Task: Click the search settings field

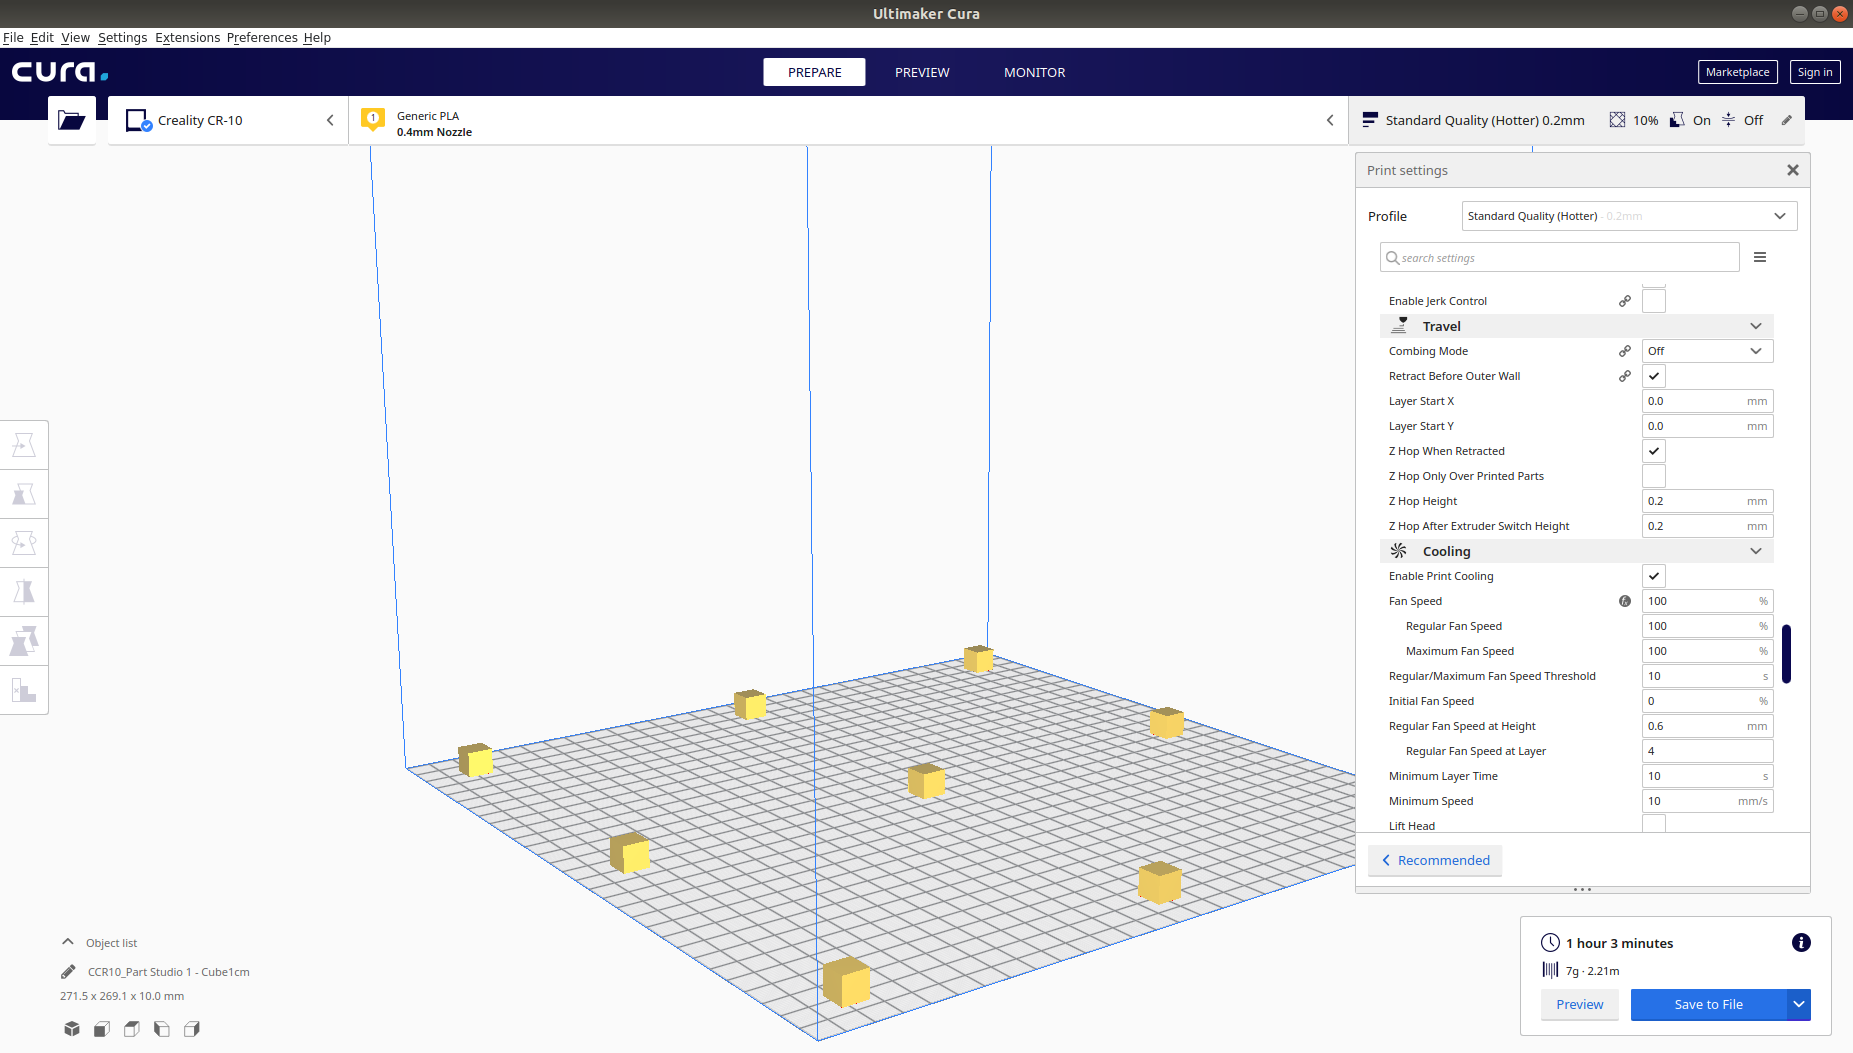Action: click(1560, 258)
